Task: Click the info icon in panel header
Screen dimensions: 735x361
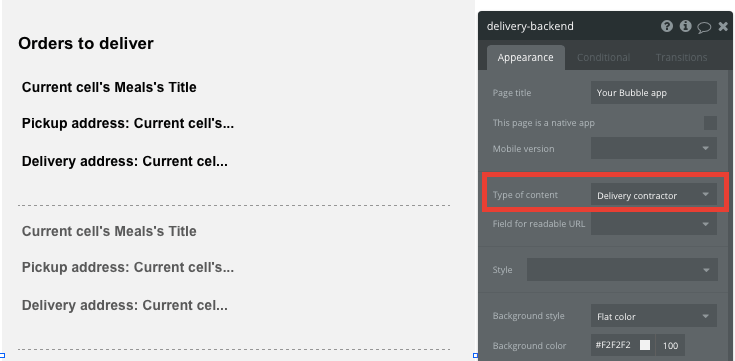Action: click(x=685, y=26)
